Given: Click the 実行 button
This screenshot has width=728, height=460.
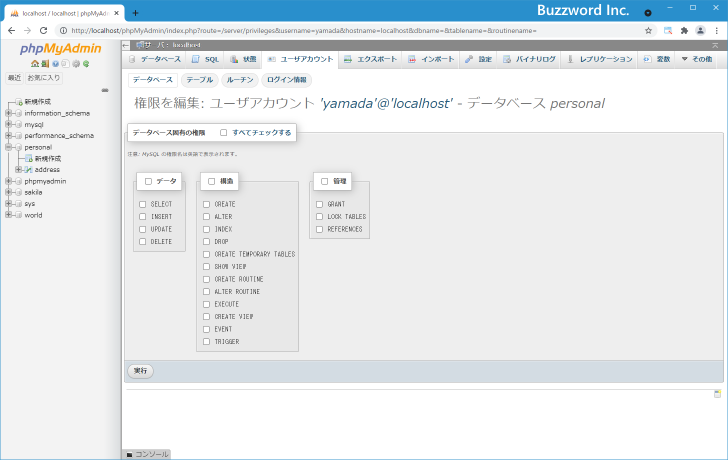Looking at the screenshot, I should click(x=140, y=371).
